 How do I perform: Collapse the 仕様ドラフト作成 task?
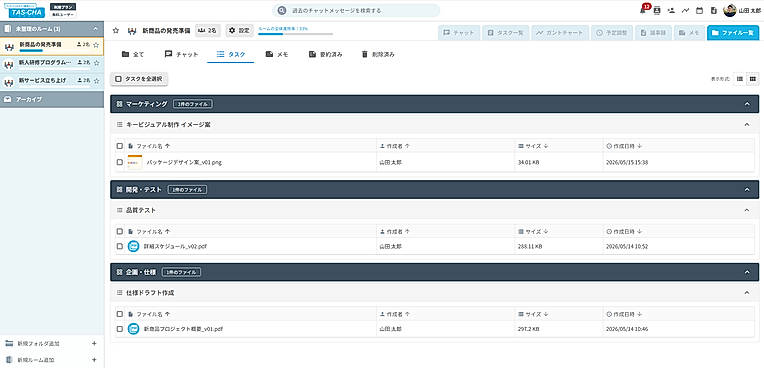point(747,293)
